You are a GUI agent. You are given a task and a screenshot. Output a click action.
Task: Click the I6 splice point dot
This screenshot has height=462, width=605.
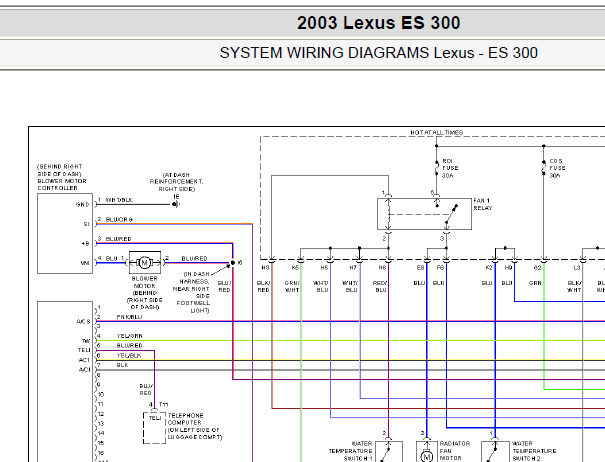(233, 263)
